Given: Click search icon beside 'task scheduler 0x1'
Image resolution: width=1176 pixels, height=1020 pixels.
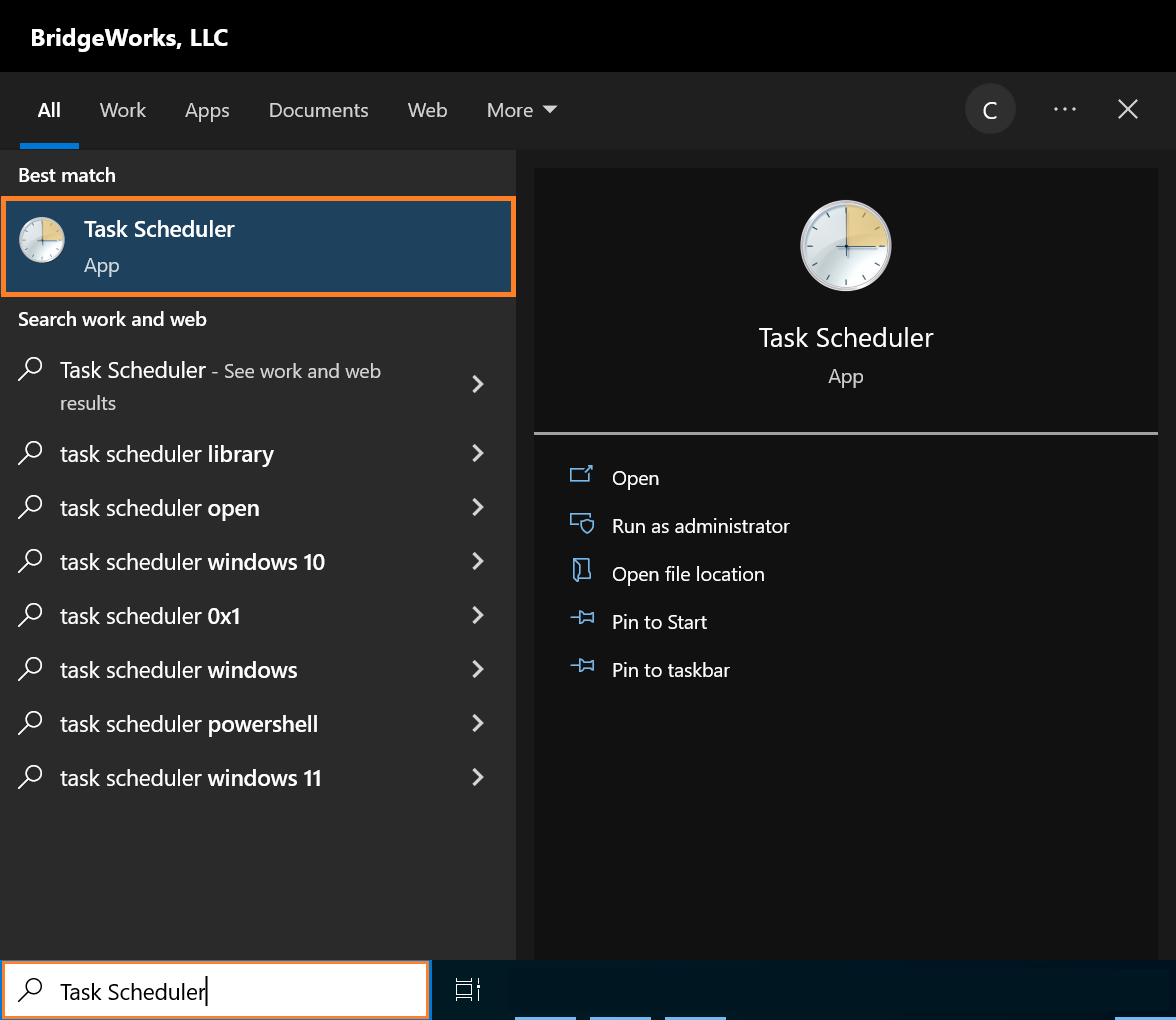Looking at the screenshot, I should [x=30, y=615].
